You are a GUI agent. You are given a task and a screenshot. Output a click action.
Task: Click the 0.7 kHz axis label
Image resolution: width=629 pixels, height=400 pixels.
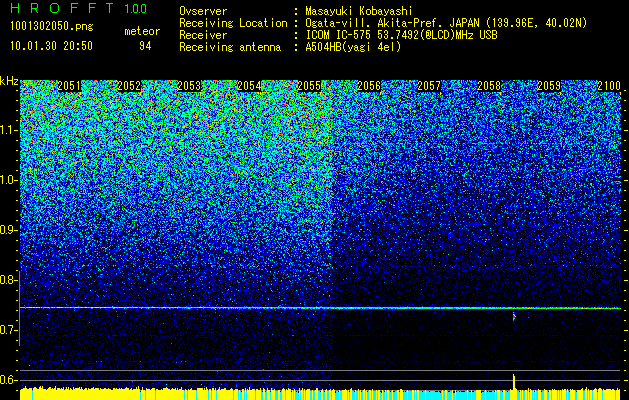point(8,330)
